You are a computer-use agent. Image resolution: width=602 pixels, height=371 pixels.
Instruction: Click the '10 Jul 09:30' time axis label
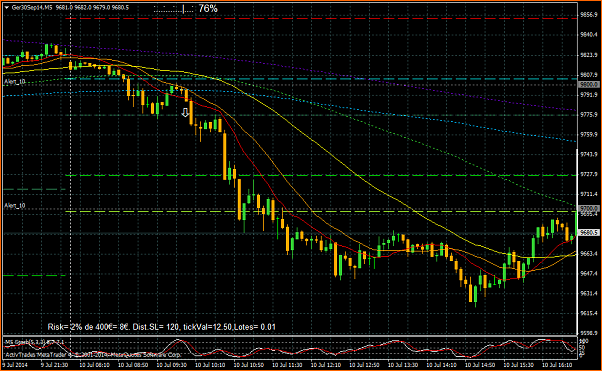(x=172, y=365)
